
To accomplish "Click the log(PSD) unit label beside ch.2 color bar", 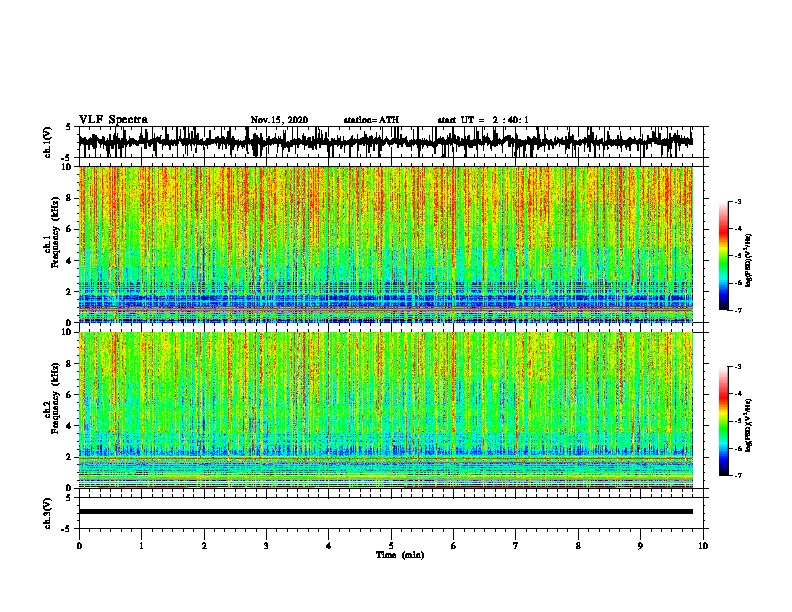I will 749,425.
